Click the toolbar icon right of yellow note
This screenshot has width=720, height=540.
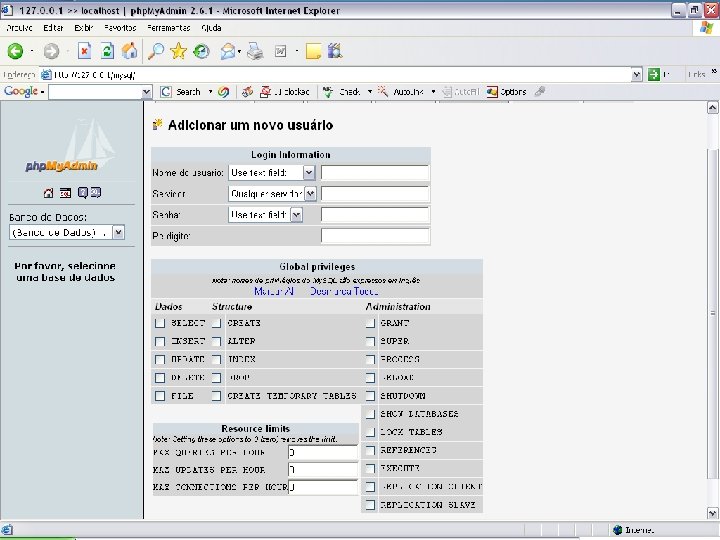coord(335,51)
